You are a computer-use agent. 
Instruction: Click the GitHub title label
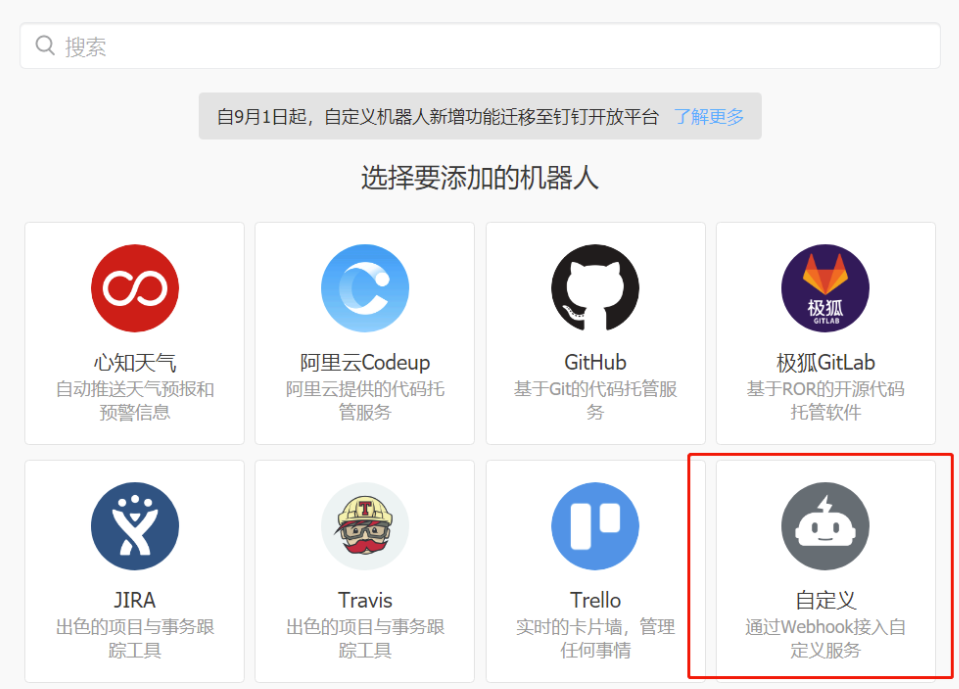point(595,363)
